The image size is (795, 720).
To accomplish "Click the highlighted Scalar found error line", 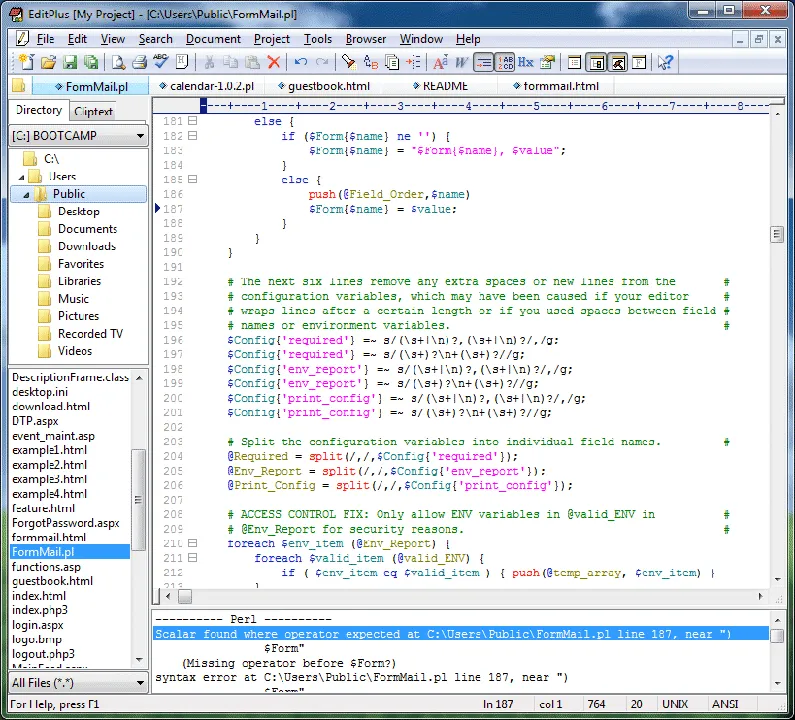I will (x=460, y=634).
